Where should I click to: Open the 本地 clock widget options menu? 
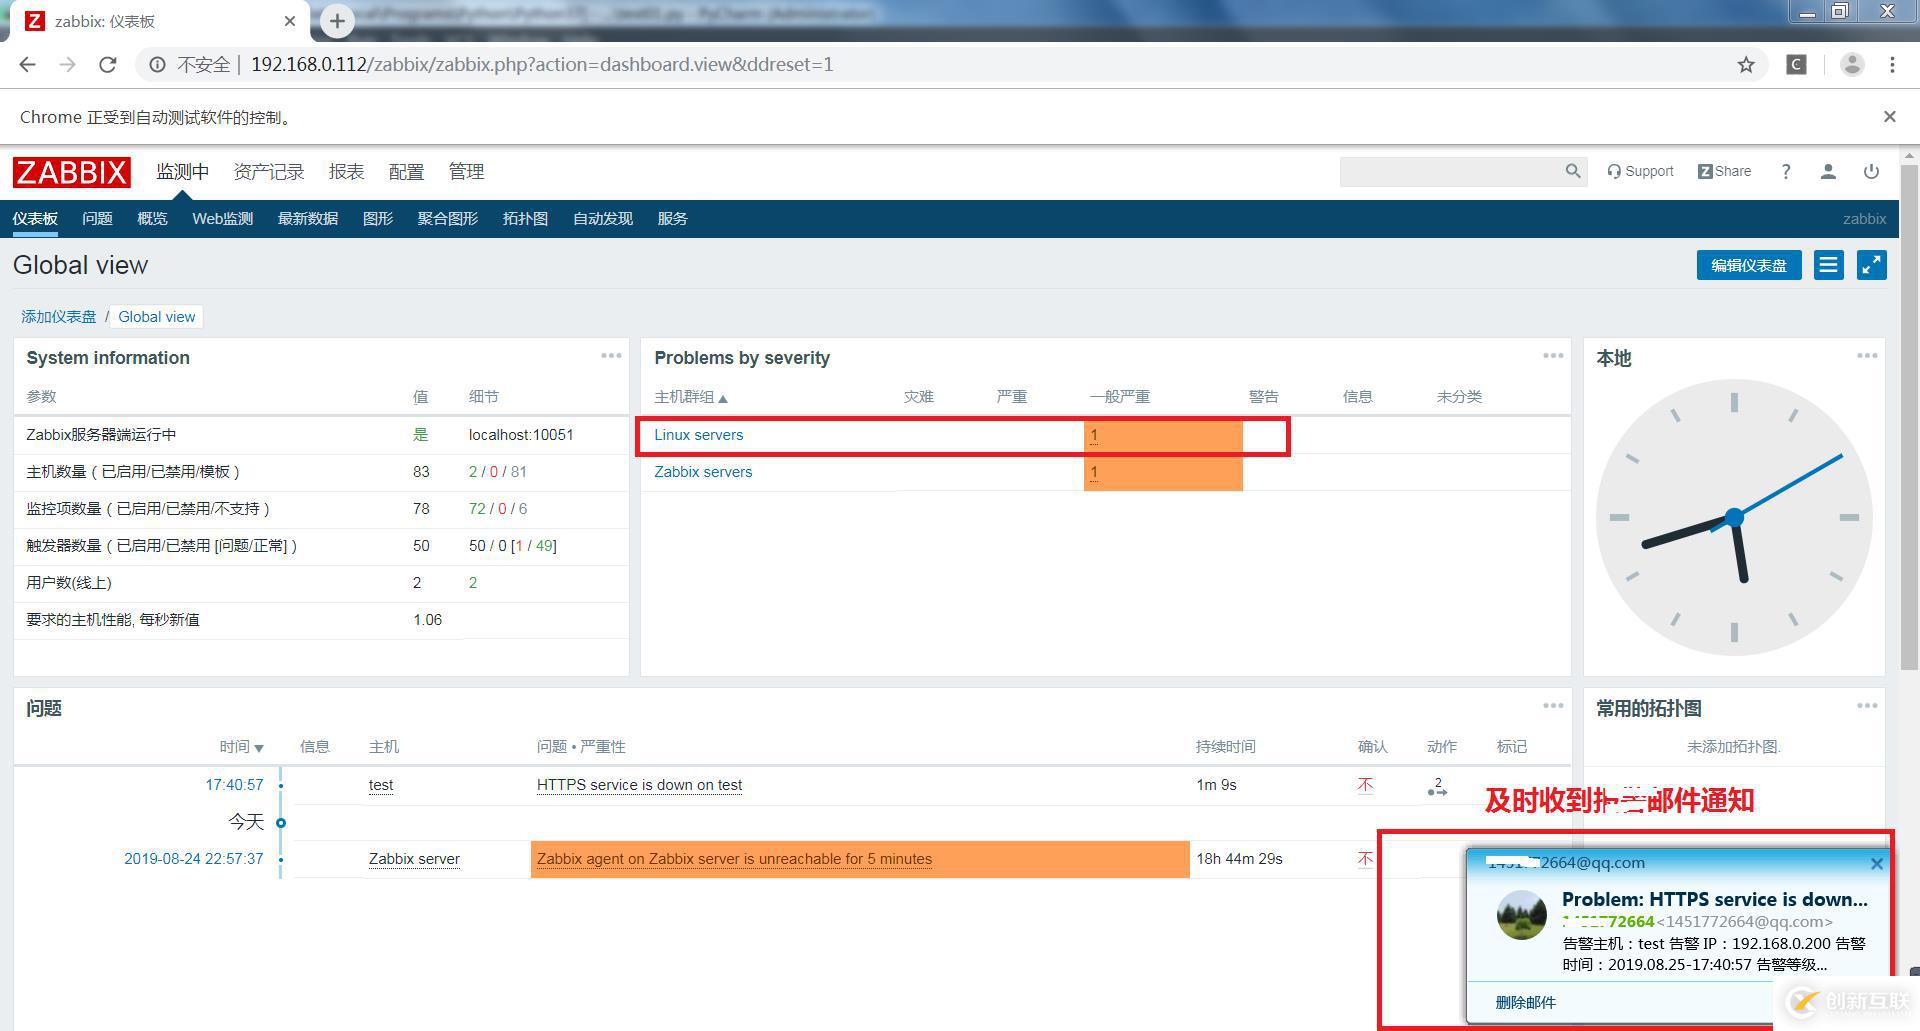pyautogui.click(x=1867, y=356)
